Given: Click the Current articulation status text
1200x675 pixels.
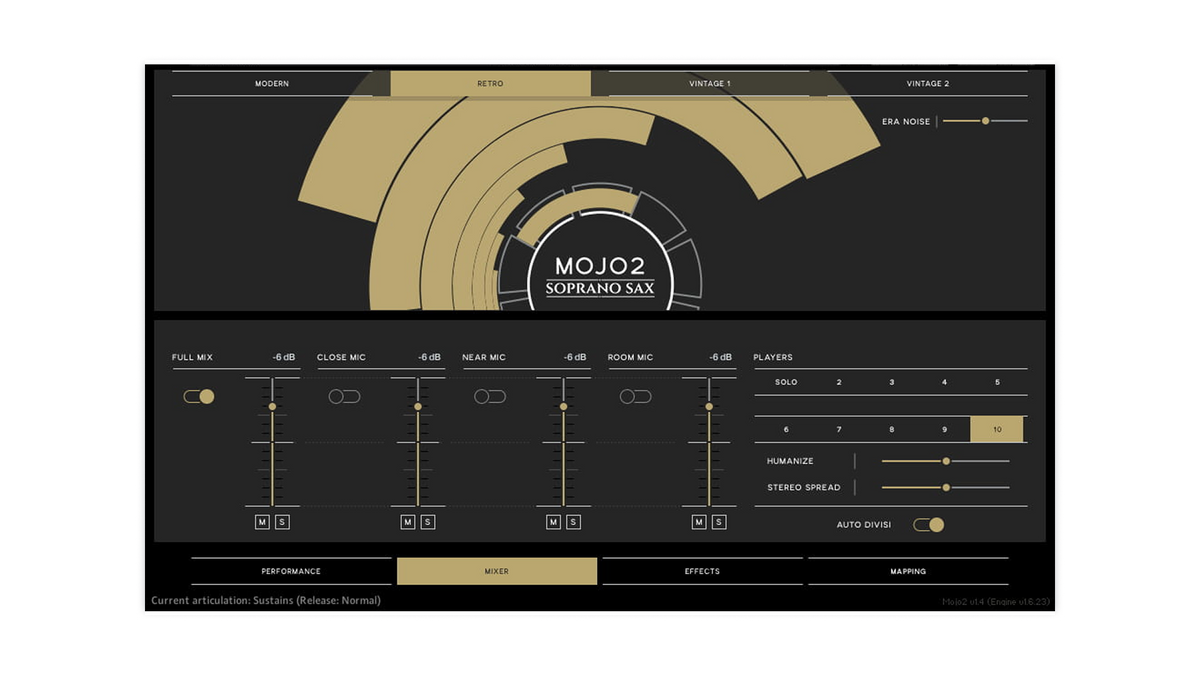Looking at the screenshot, I should [266, 601].
